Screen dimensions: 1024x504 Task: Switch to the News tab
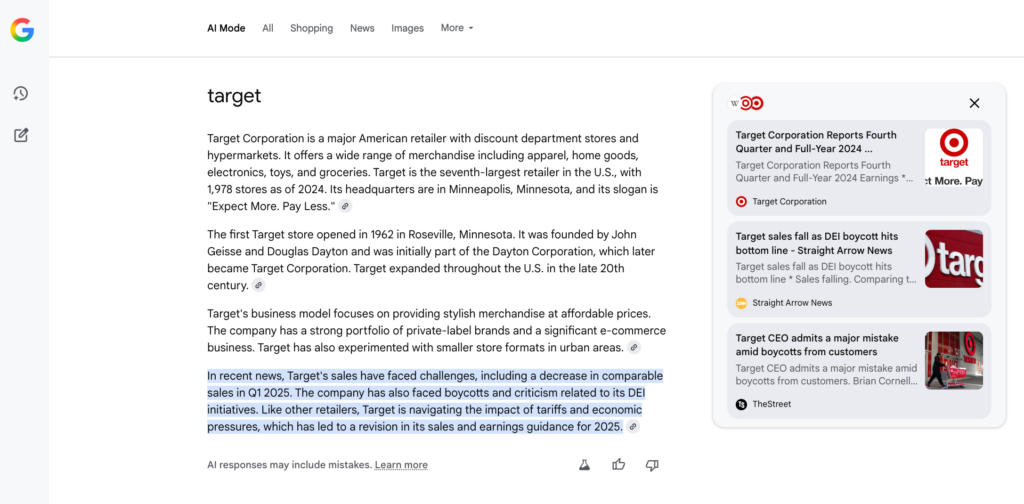362,28
